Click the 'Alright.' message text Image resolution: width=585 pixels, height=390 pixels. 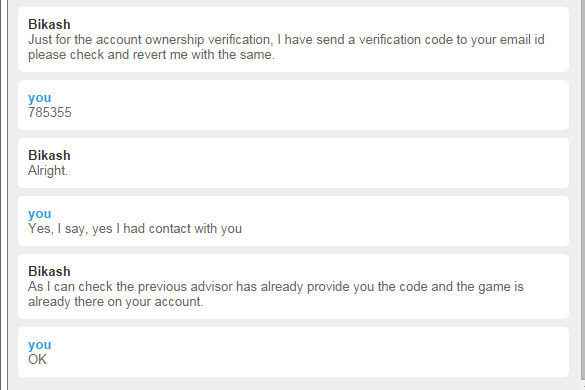coord(48,171)
